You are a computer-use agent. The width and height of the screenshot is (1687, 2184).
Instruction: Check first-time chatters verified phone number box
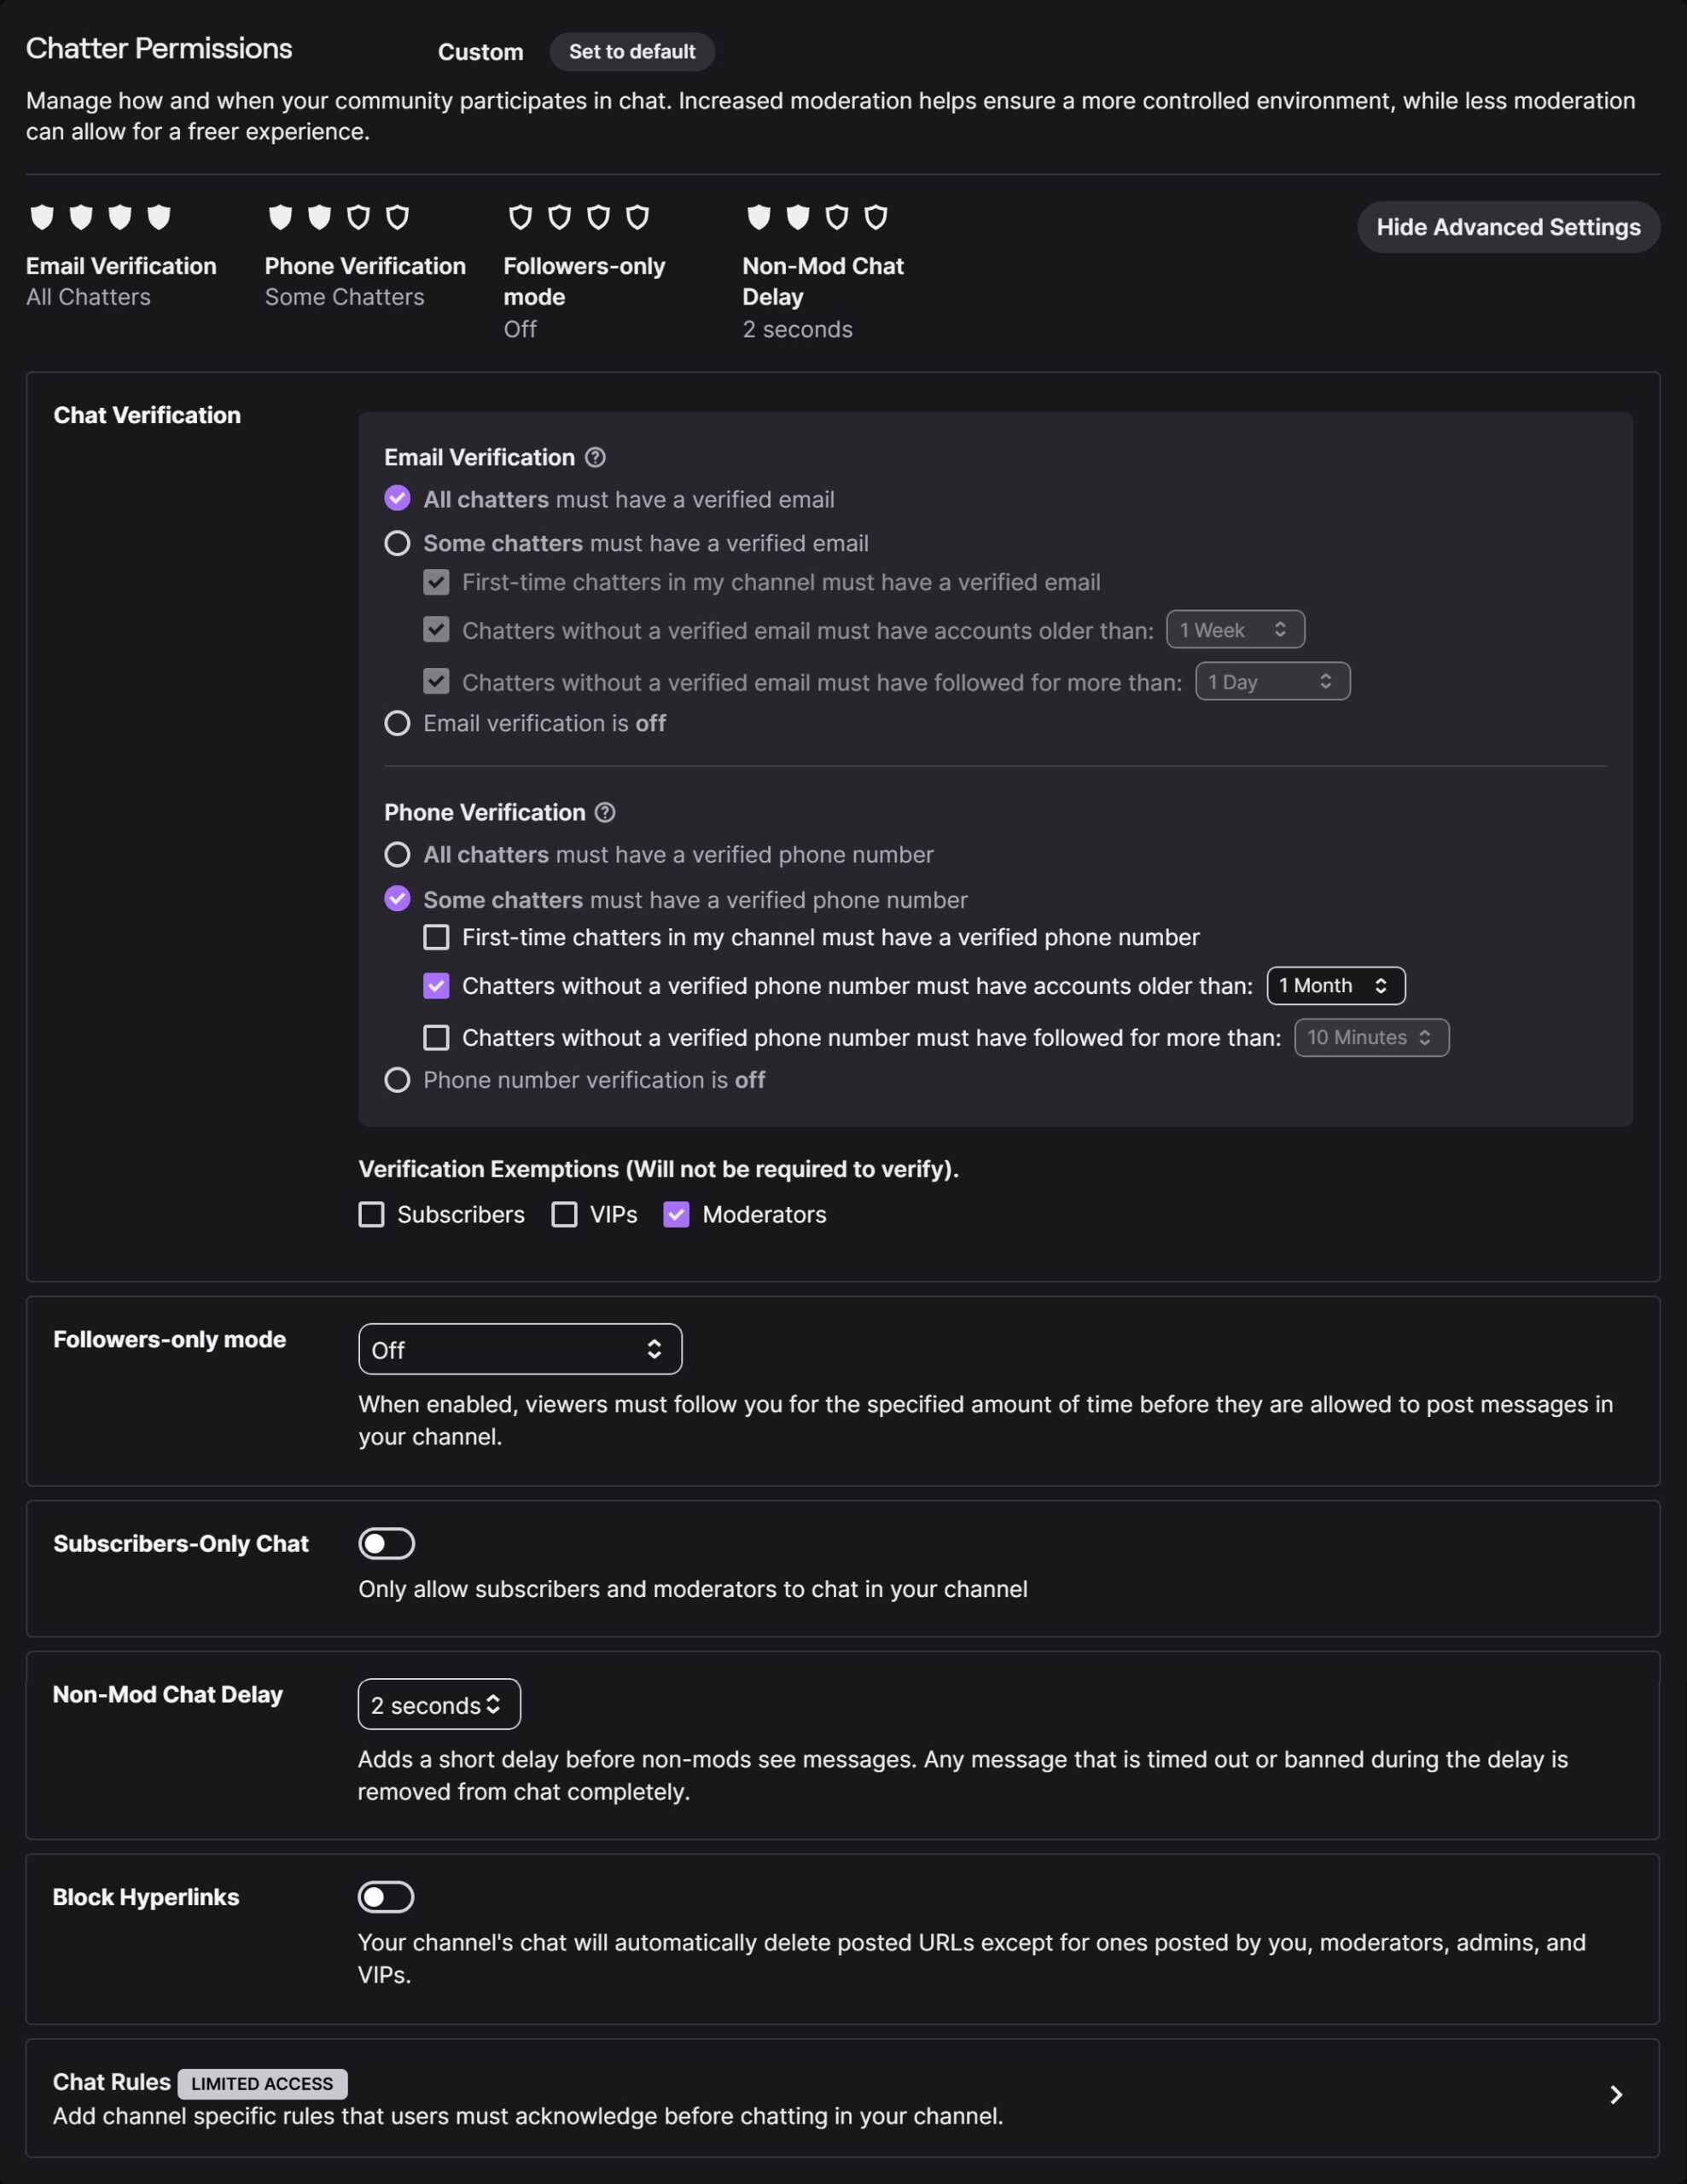coord(437,937)
